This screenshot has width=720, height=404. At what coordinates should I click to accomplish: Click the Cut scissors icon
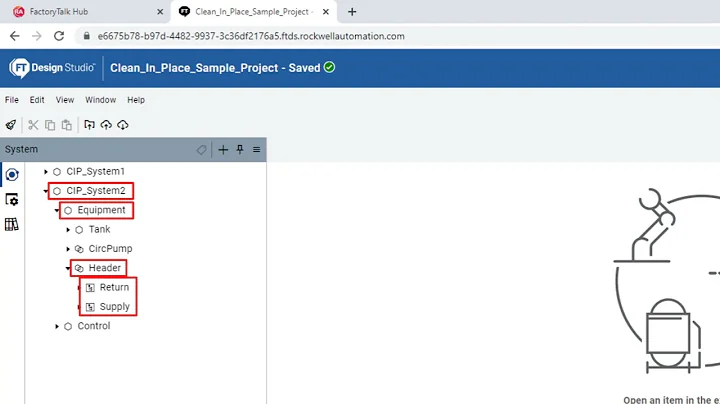33,125
